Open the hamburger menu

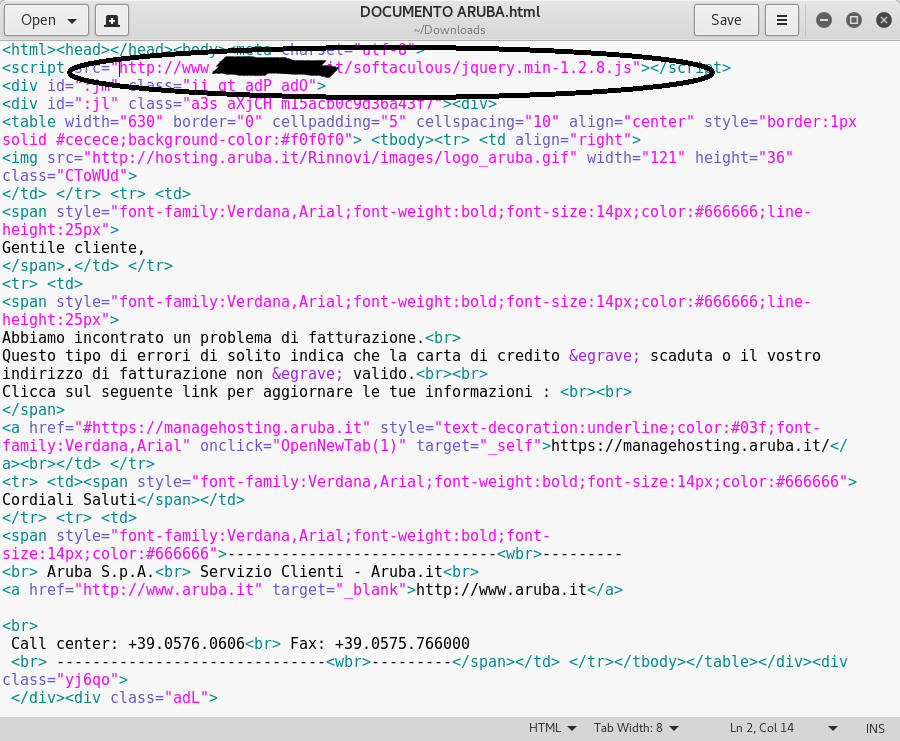(x=782, y=20)
